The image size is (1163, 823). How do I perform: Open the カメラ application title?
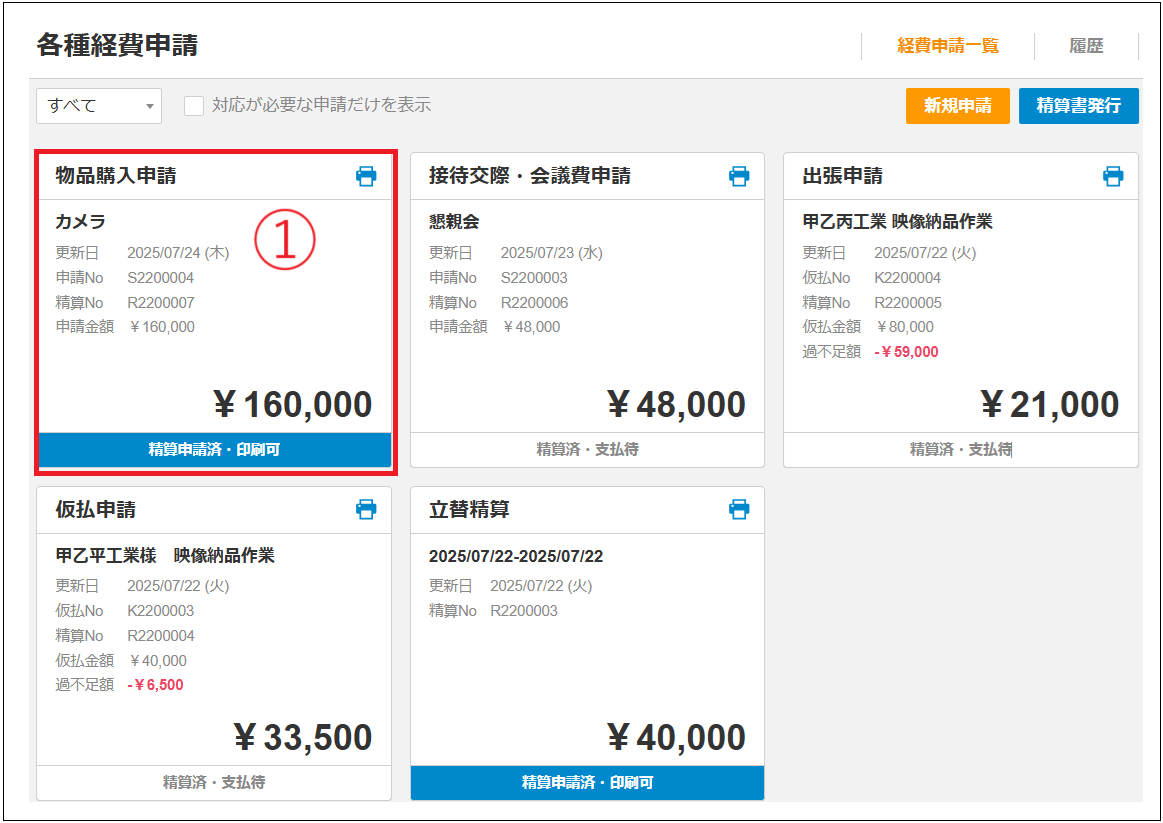click(81, 222)
